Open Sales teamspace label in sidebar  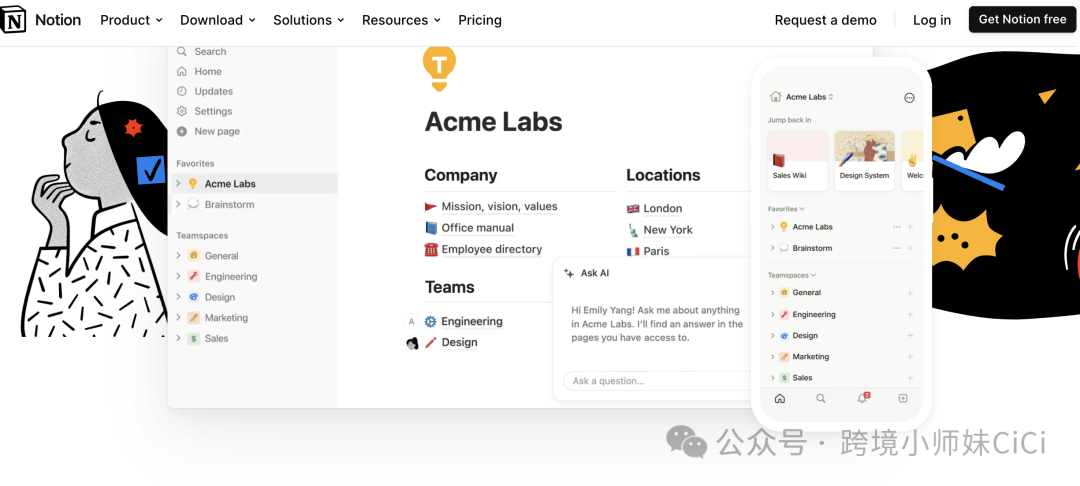pos(216,338)
